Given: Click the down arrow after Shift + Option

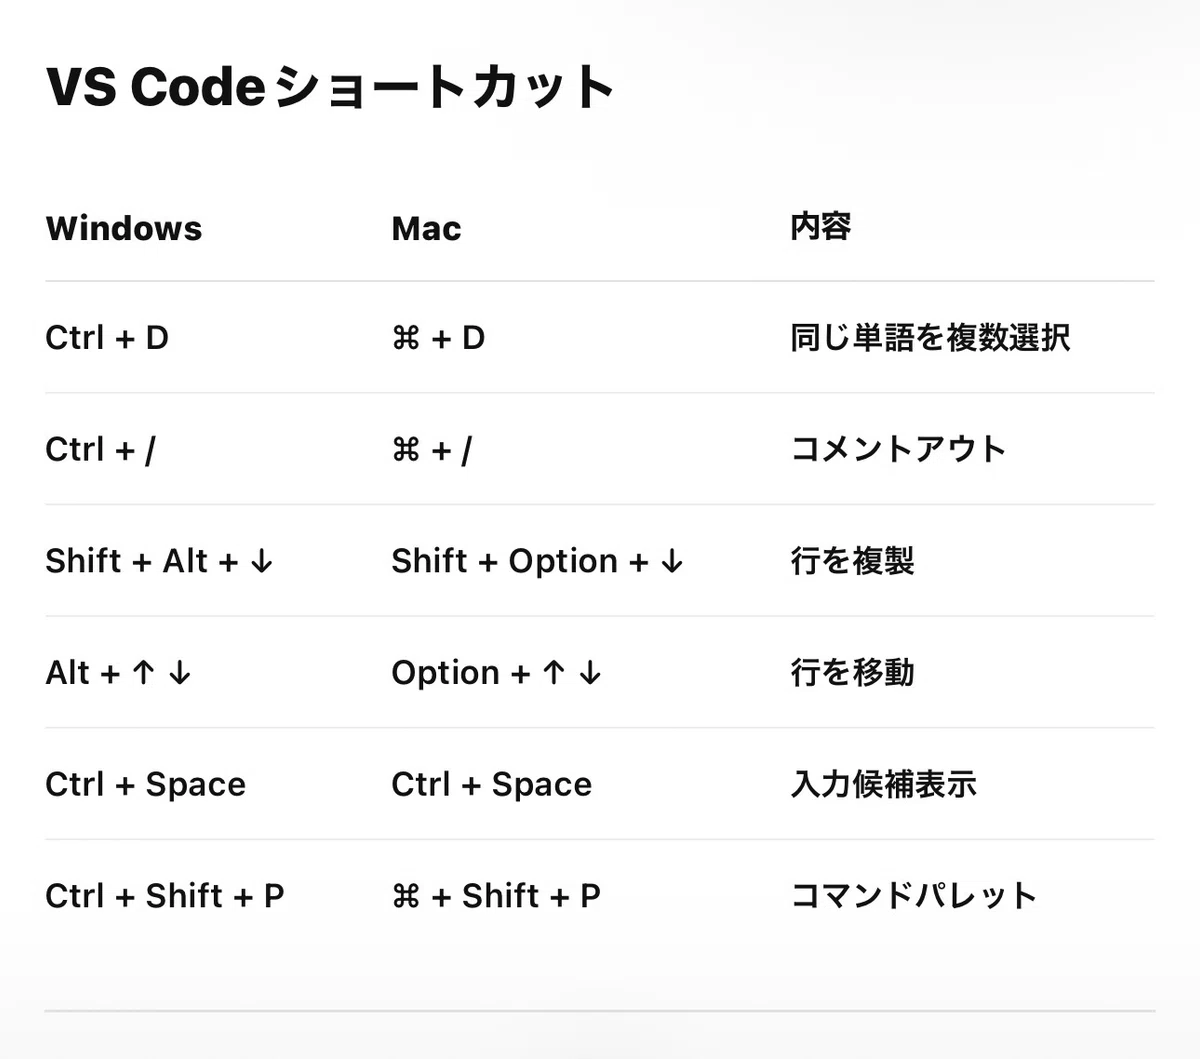Looking at the screenshot, I should pyautogui.click(x=672, y=562).
